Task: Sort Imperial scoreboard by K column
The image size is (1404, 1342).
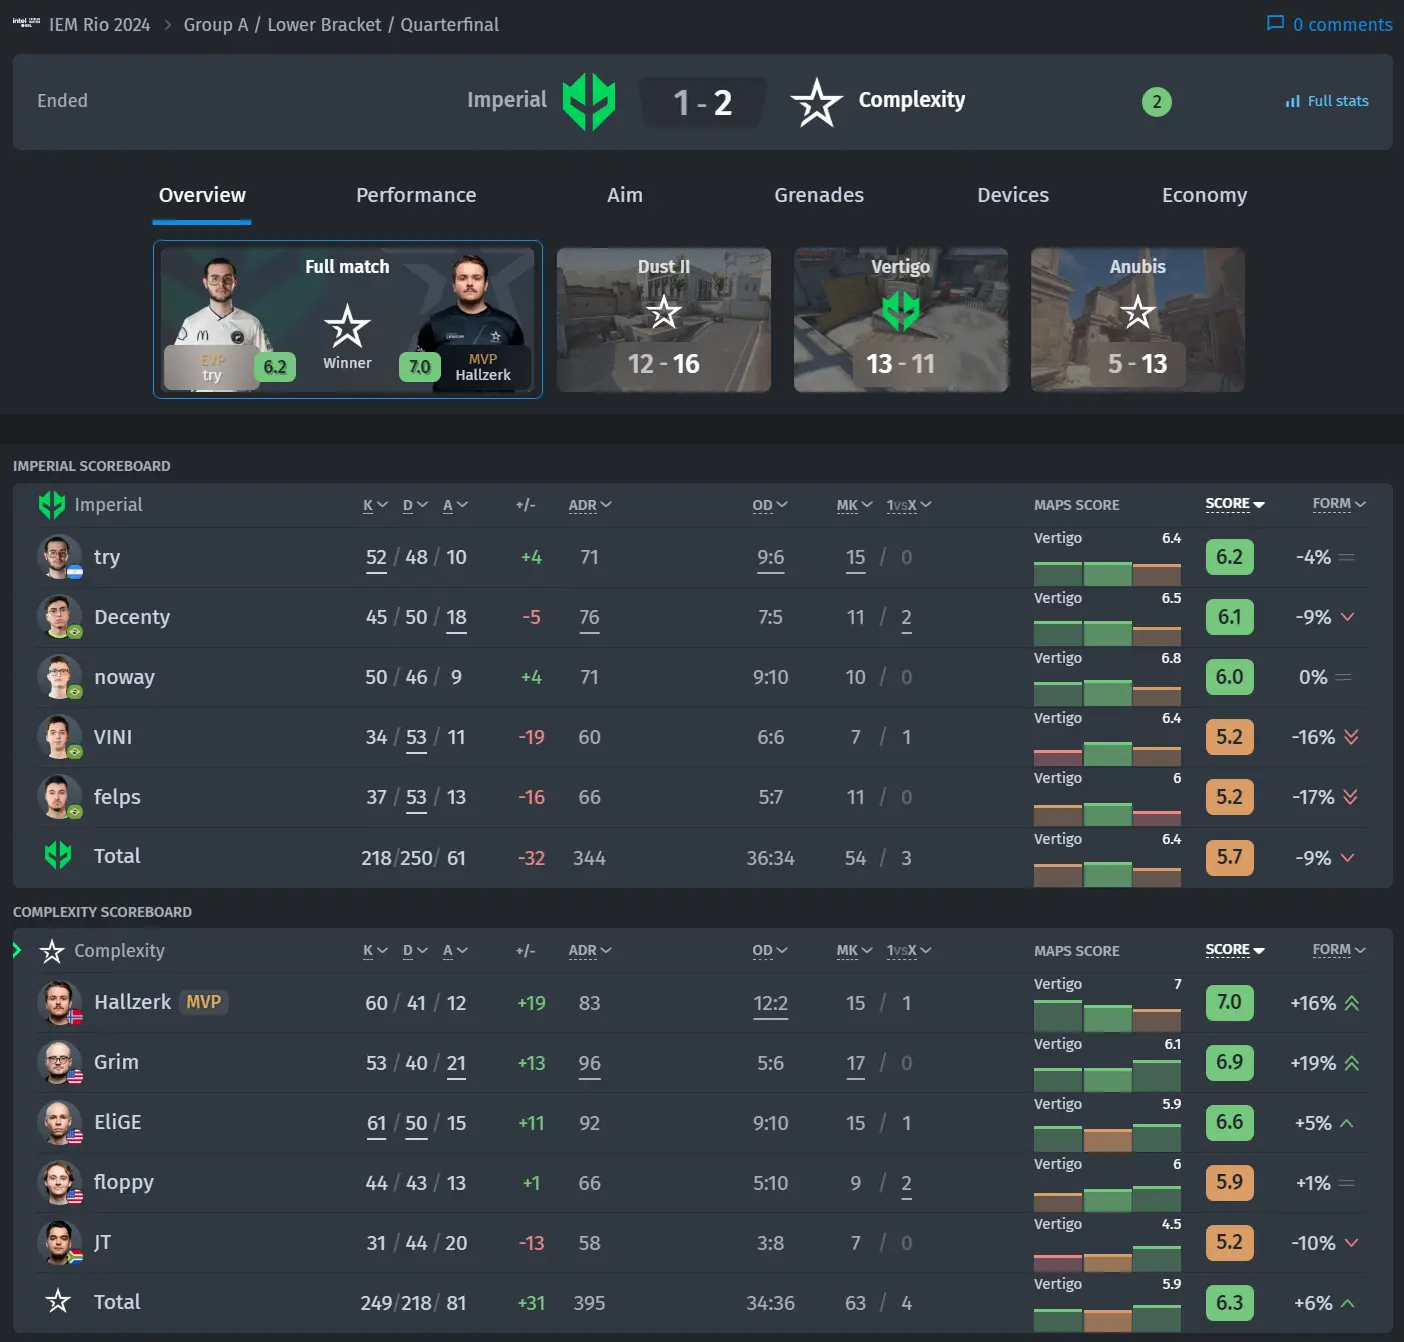Action: pyautogui.click(x=375, y=505)
